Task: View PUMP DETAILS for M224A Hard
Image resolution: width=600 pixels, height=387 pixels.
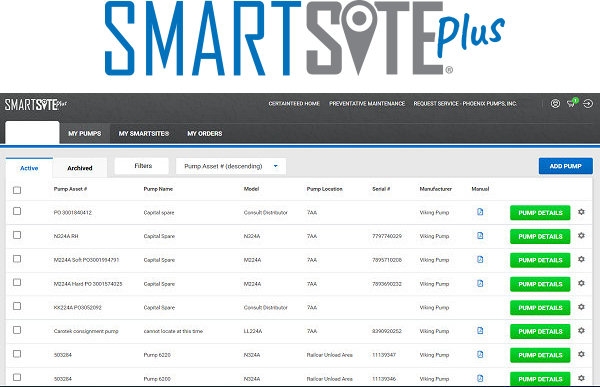Action: pyautogui.click(x=540, y=284)
